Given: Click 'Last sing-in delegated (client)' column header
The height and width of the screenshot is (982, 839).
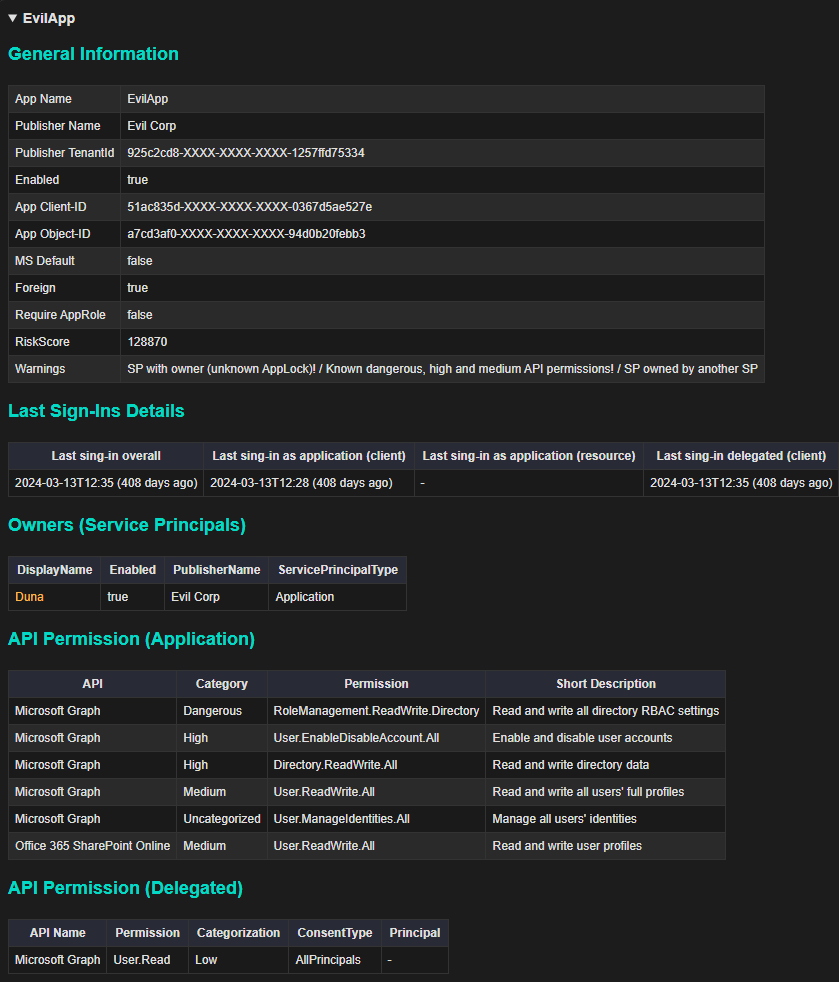Looking at the screenshot, I should 740,456.
